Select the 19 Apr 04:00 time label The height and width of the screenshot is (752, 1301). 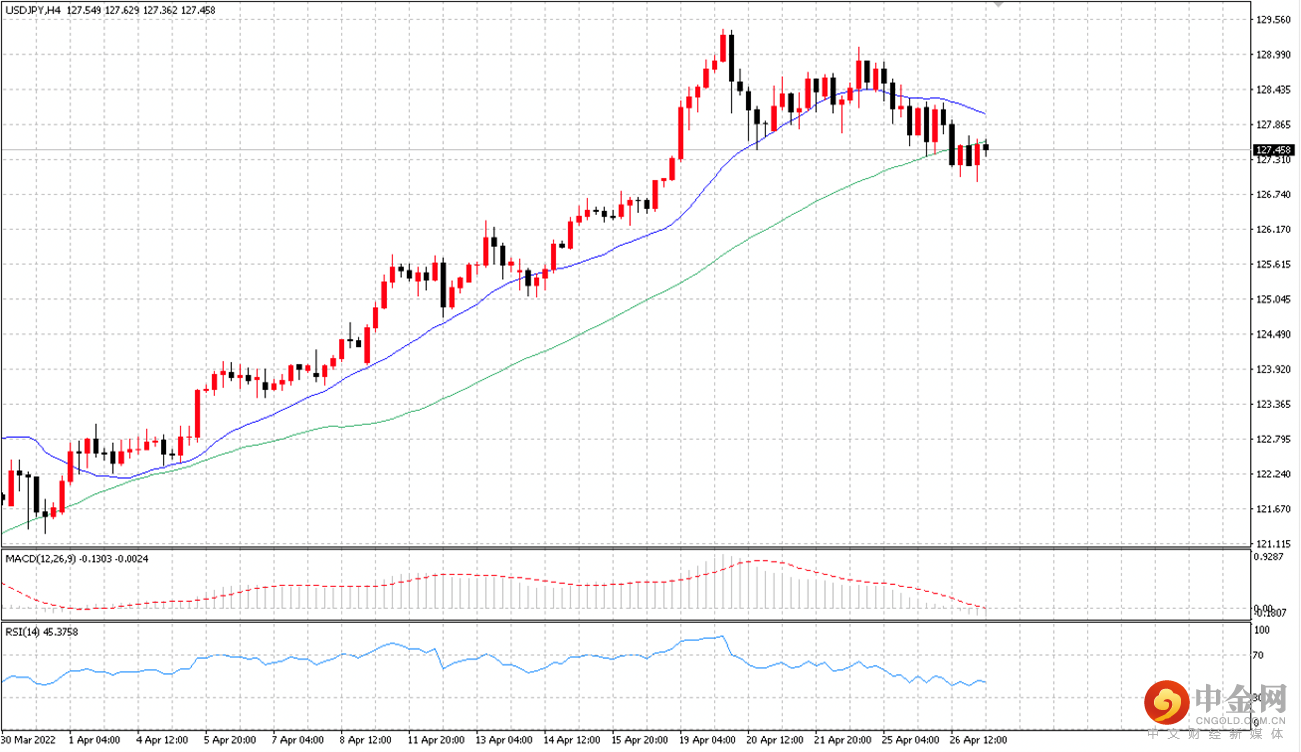(x=706, y=741)
